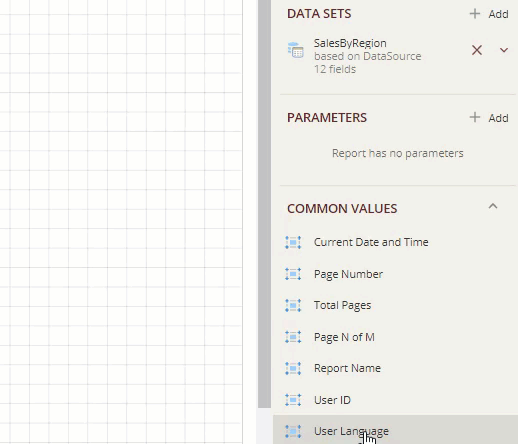
Task: Click the Page N of M icon
Action: [x=293, y=337]
